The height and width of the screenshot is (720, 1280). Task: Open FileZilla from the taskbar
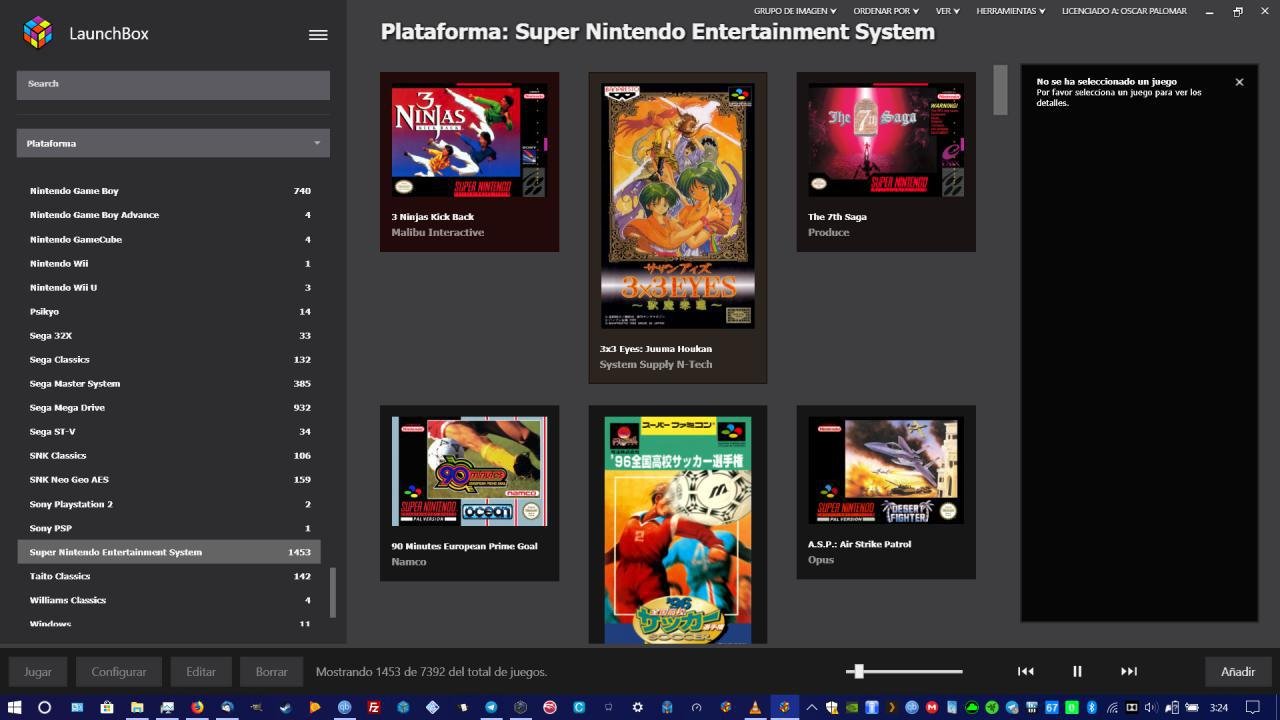pos(374,707)
